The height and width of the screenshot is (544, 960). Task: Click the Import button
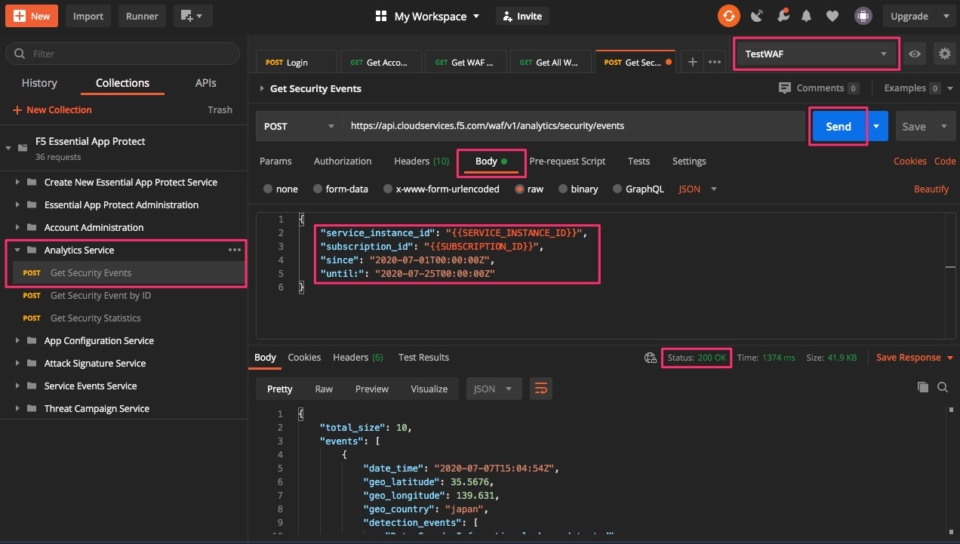point(88,16)
